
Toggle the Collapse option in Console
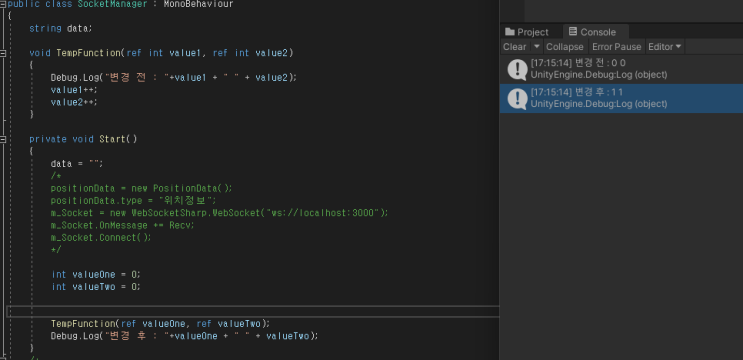(x=564, y=46)
